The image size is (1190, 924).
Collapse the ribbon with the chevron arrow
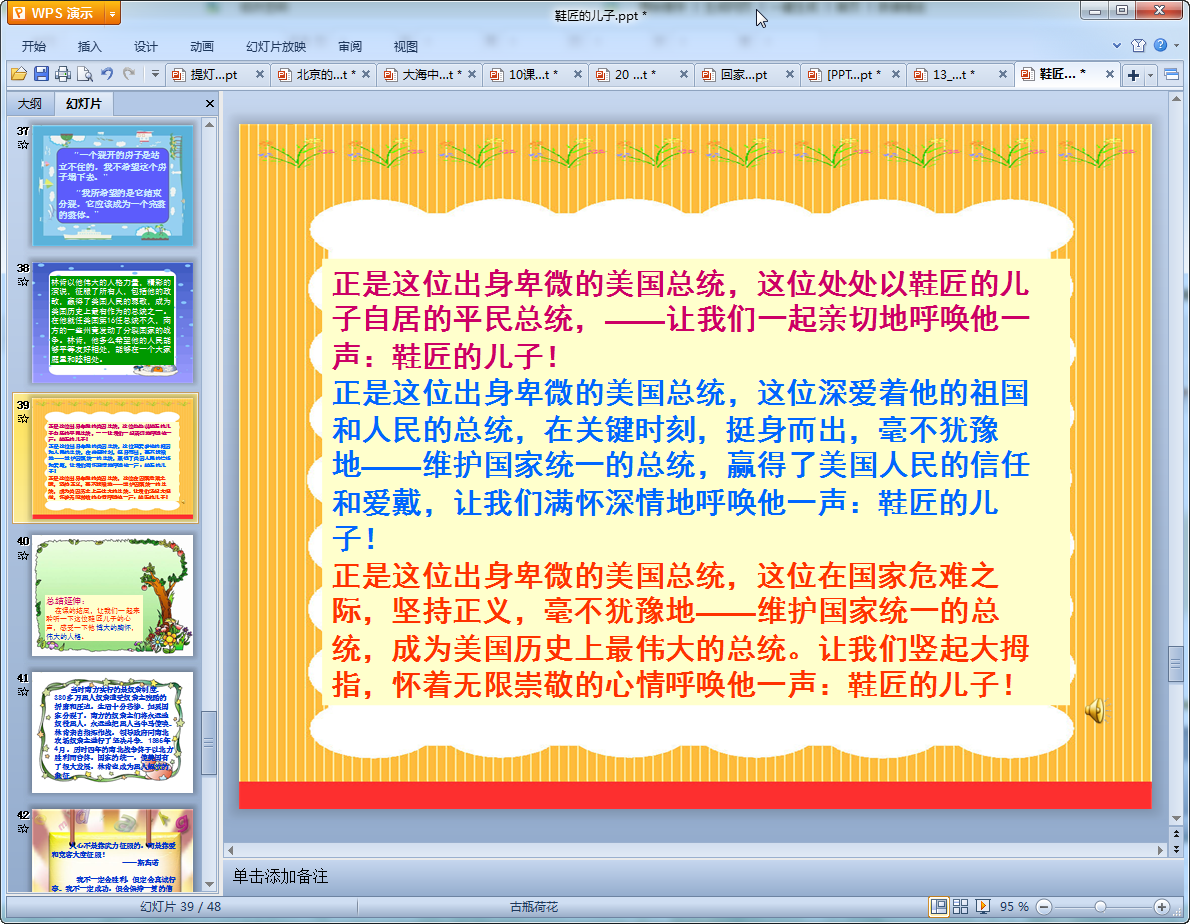click(x=1117, y=46)
